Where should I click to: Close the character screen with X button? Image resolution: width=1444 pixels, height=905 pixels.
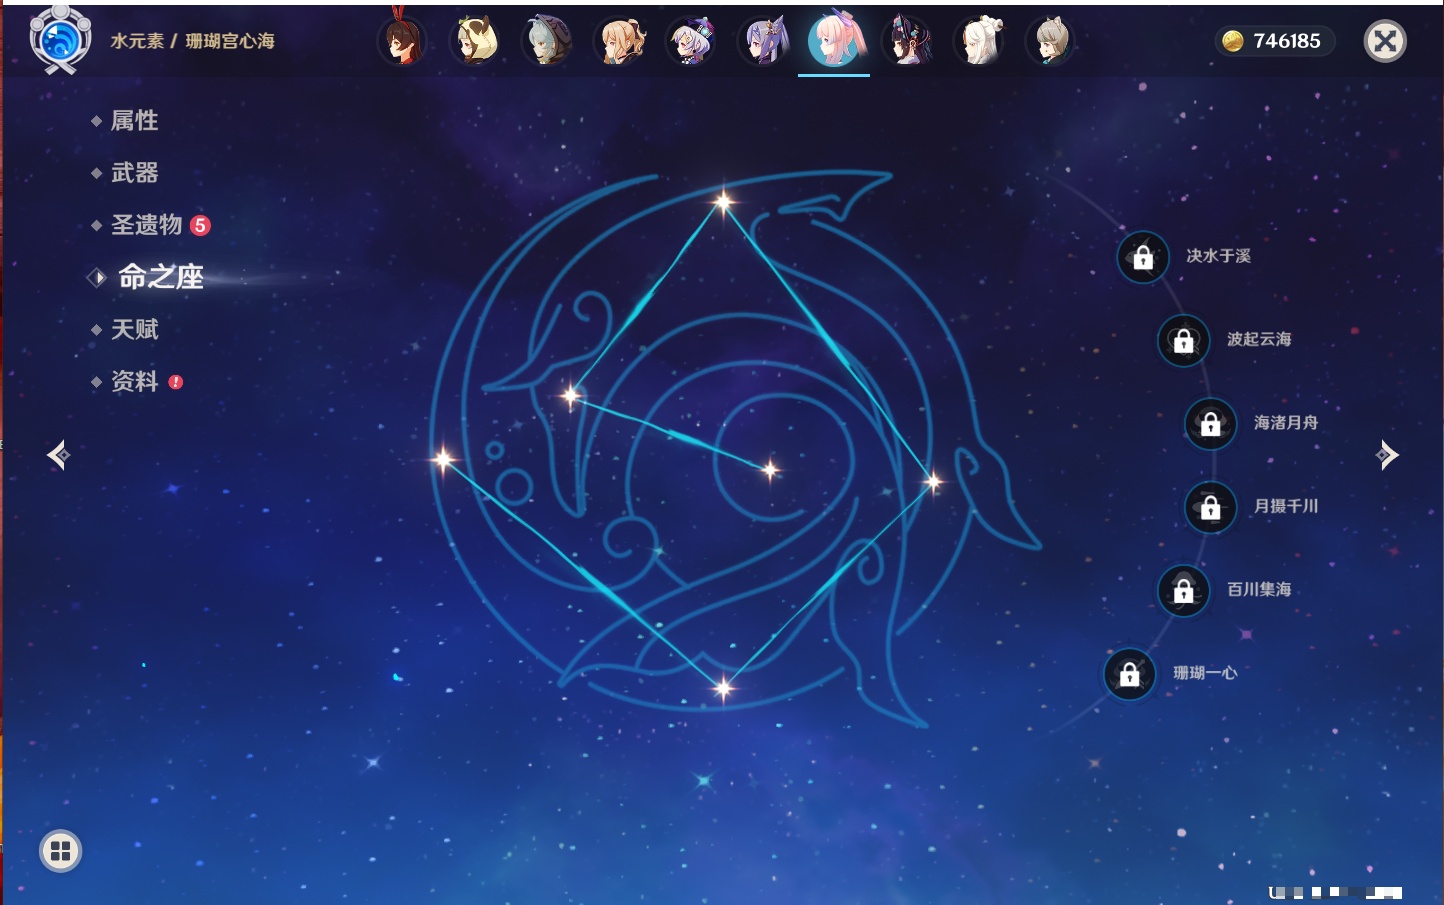click(x=1385, y=41)
